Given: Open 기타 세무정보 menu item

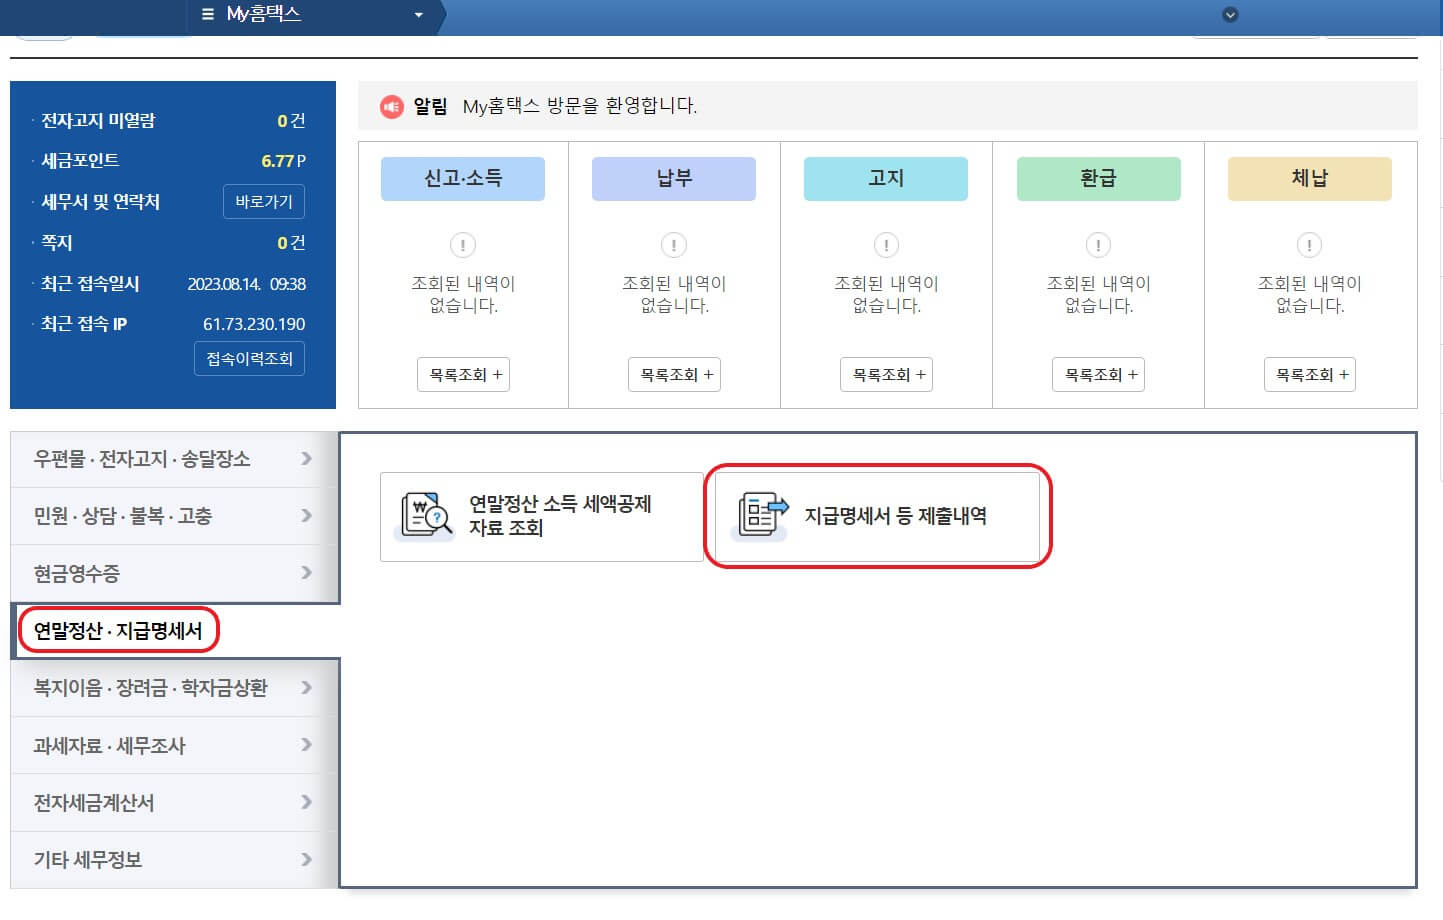Looking at the screenshot, I should coord(175,860).
